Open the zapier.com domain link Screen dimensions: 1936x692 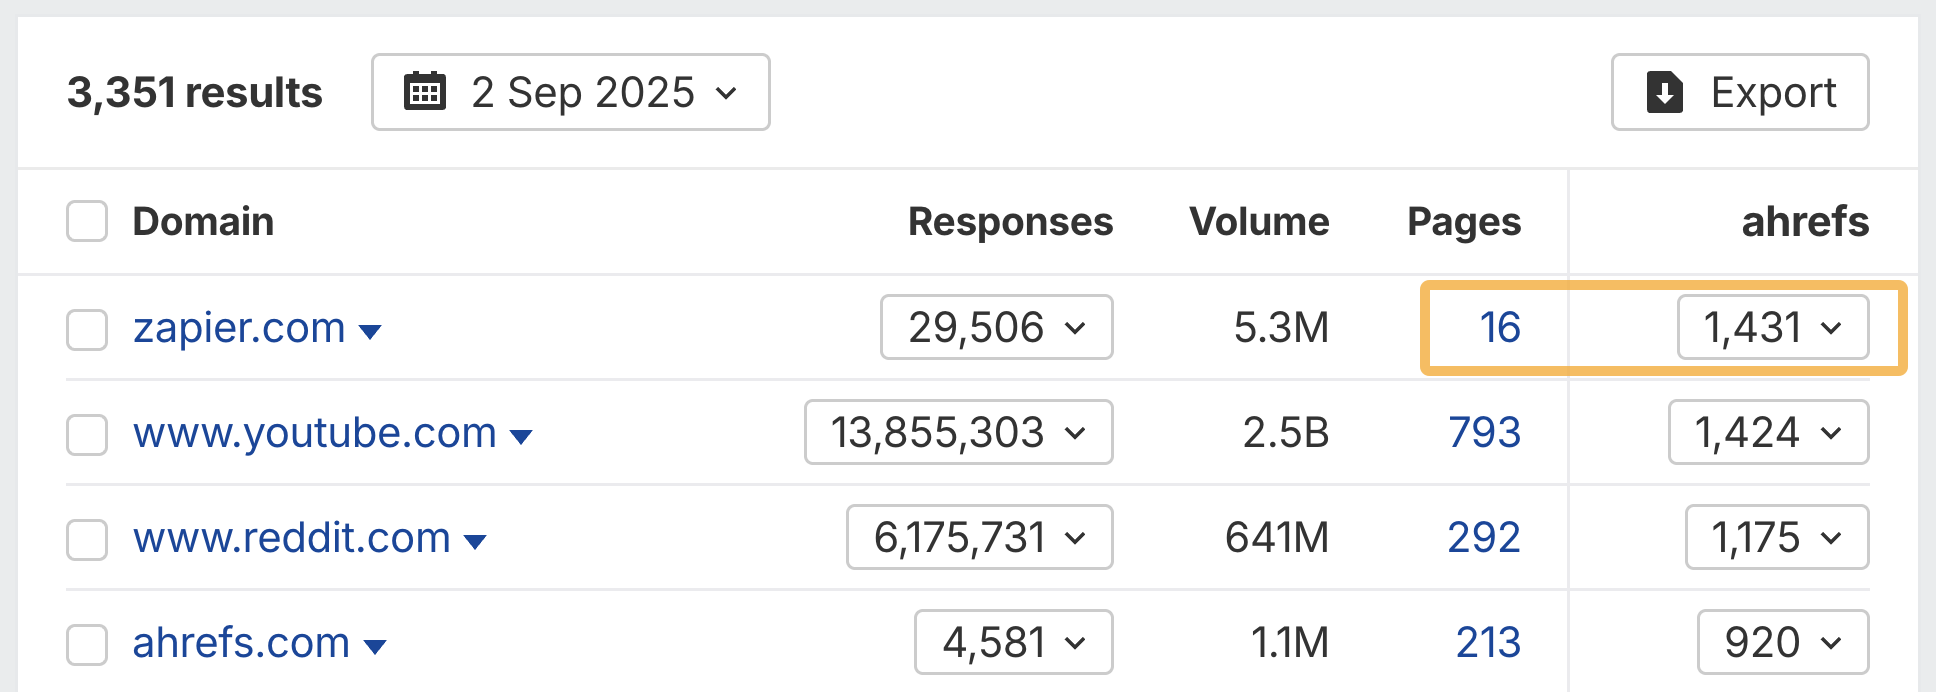pos(238,327)
